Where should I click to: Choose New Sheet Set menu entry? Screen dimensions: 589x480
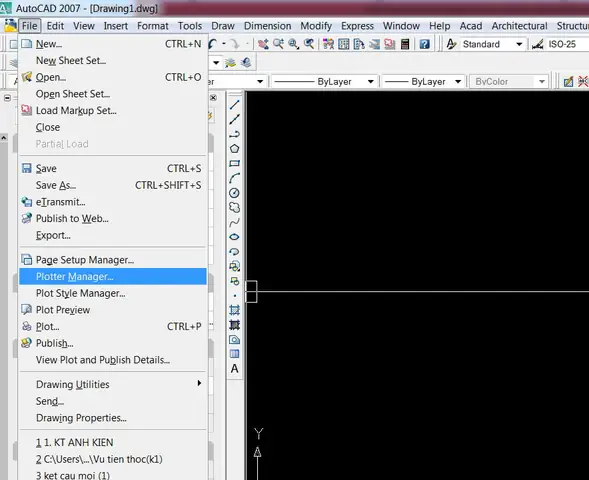(113, 60)
